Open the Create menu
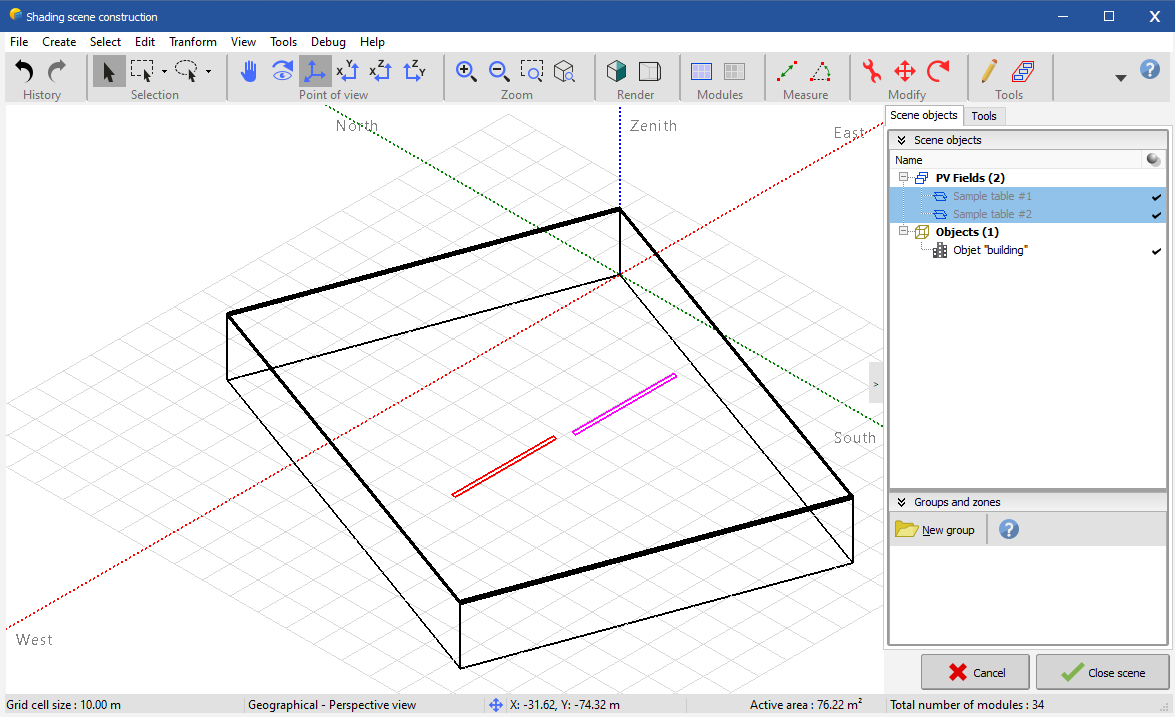1175x717 pixels. [59, 42]
